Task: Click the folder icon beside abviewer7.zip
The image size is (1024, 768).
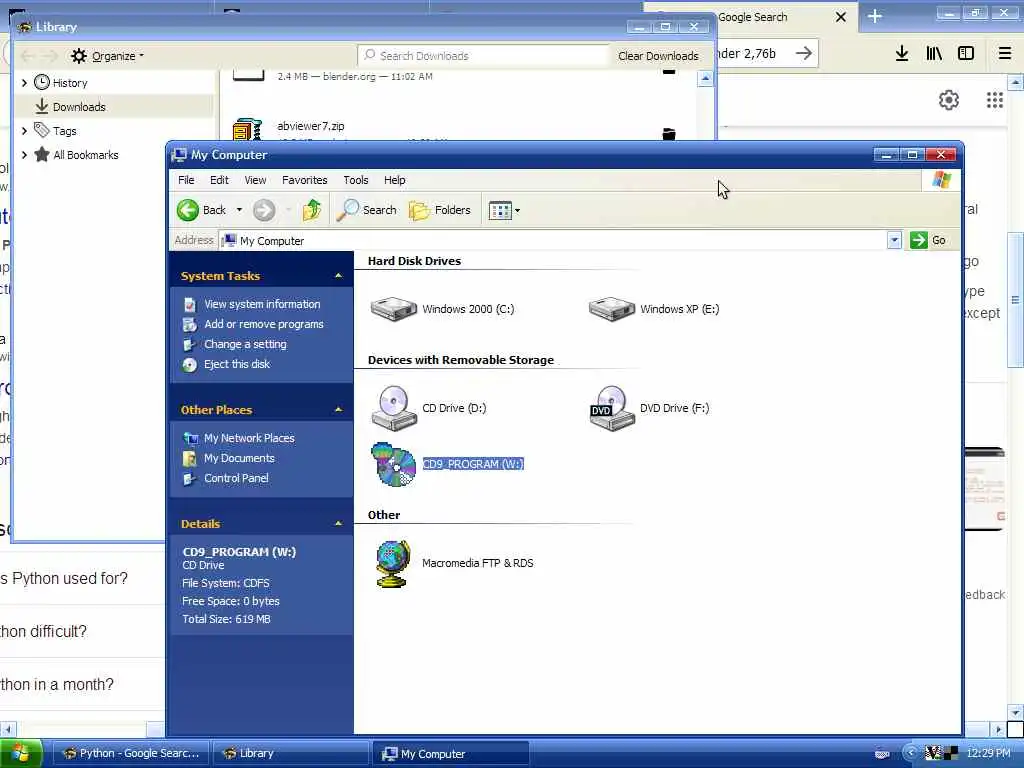Action: (669, 134)
